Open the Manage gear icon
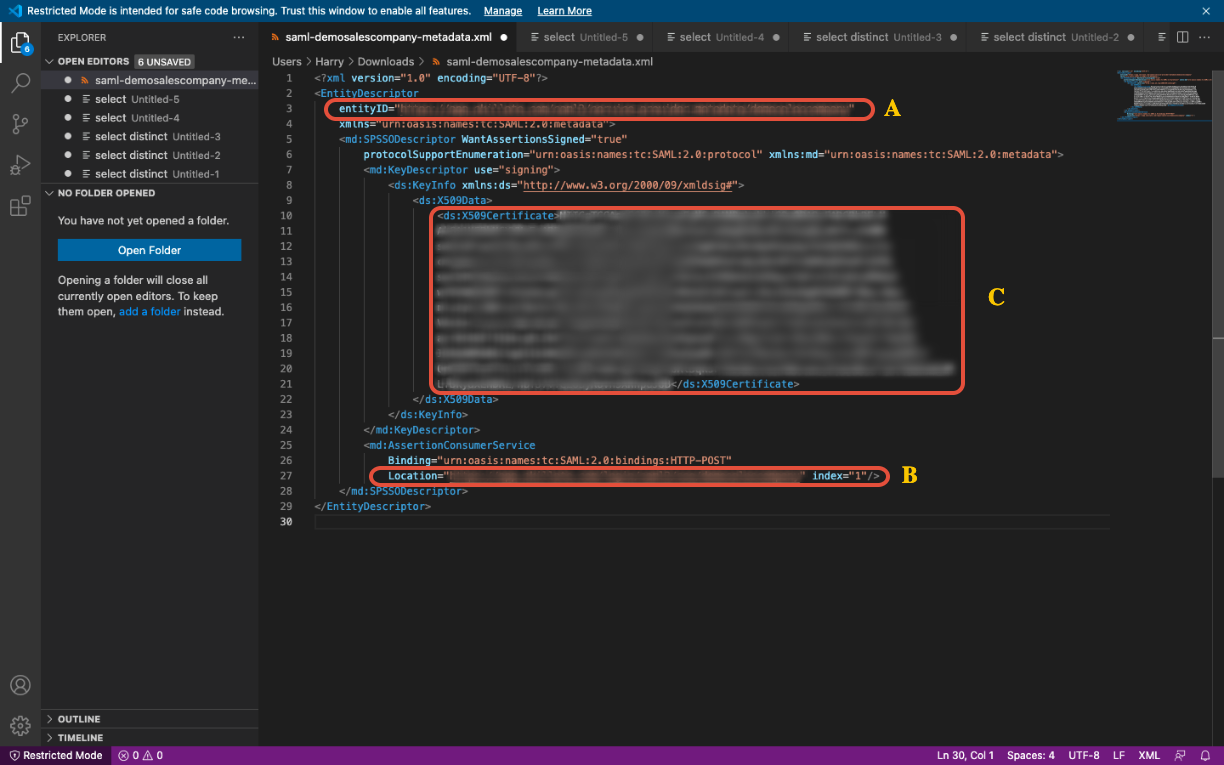The width and height of the screenshot is (1224, 765). coord(20,725)
